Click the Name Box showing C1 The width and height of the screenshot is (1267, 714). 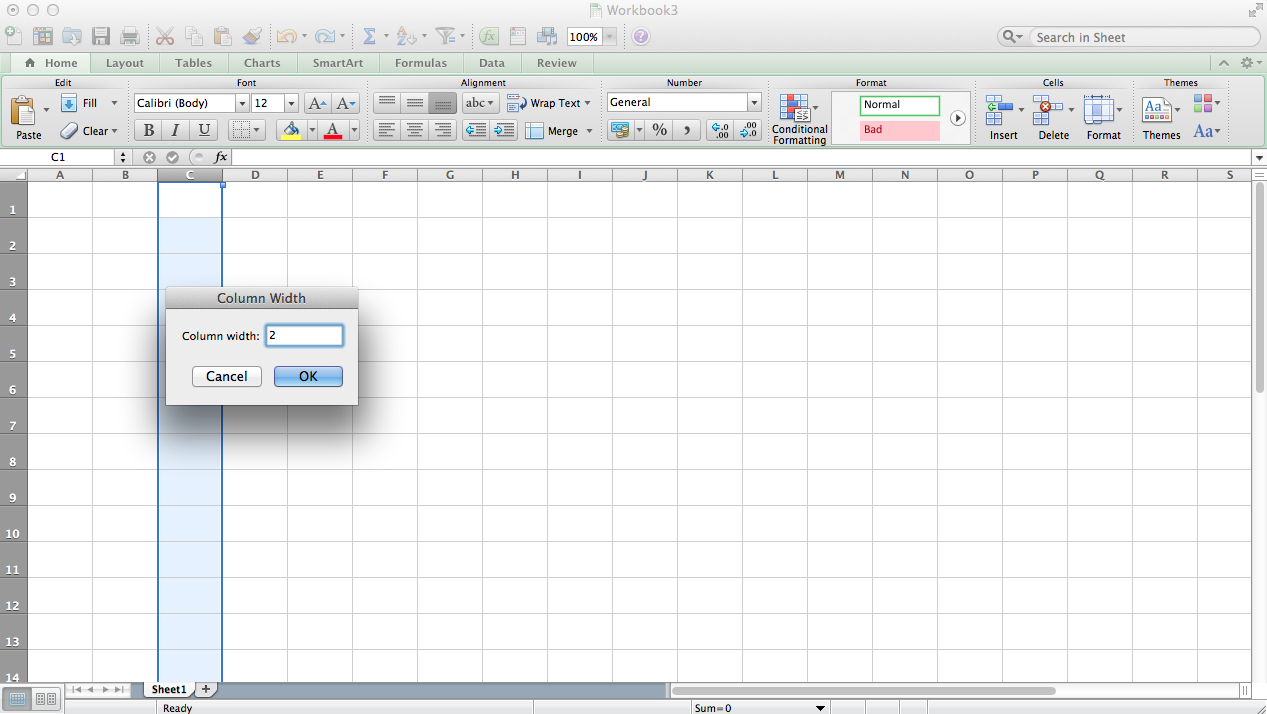58,157
